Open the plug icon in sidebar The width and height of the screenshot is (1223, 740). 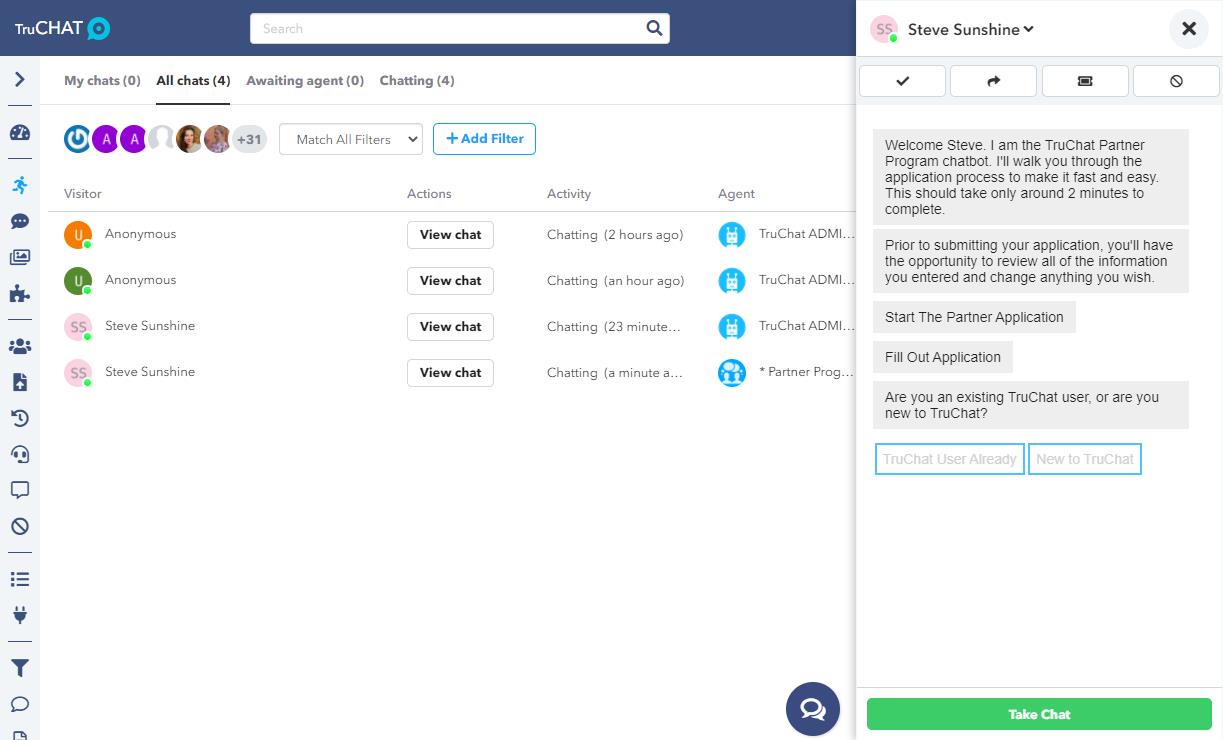point(19,615)
